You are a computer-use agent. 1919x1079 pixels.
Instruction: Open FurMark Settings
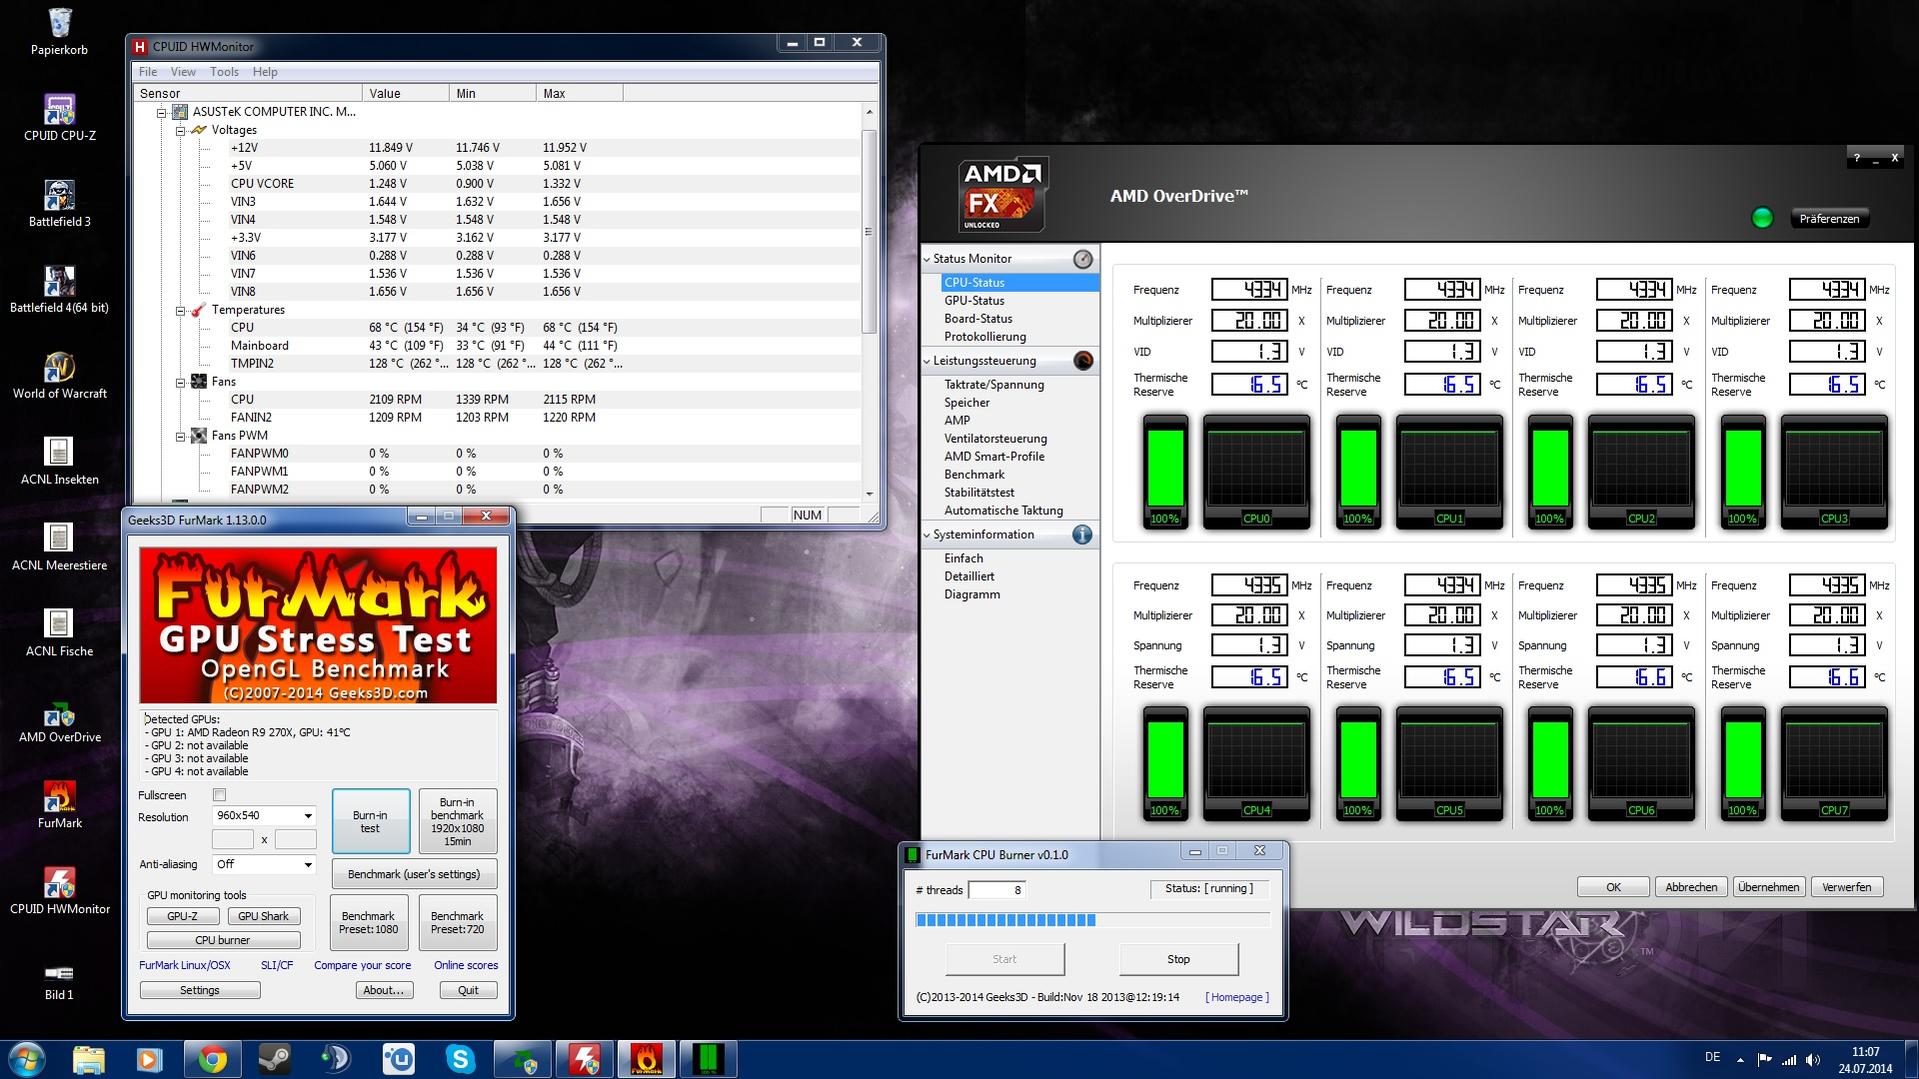[x=200, y=991]
